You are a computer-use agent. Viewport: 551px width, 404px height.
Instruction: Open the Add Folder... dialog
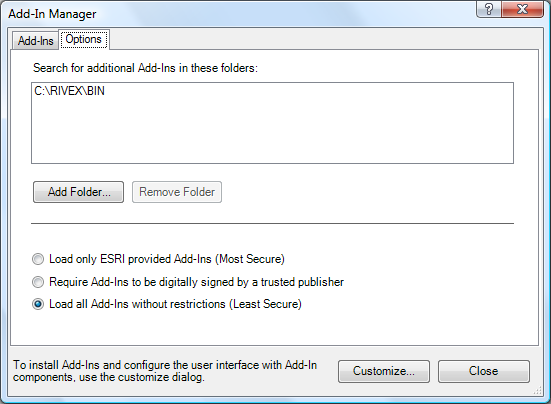pyautogui.click(x=78, y=192)
